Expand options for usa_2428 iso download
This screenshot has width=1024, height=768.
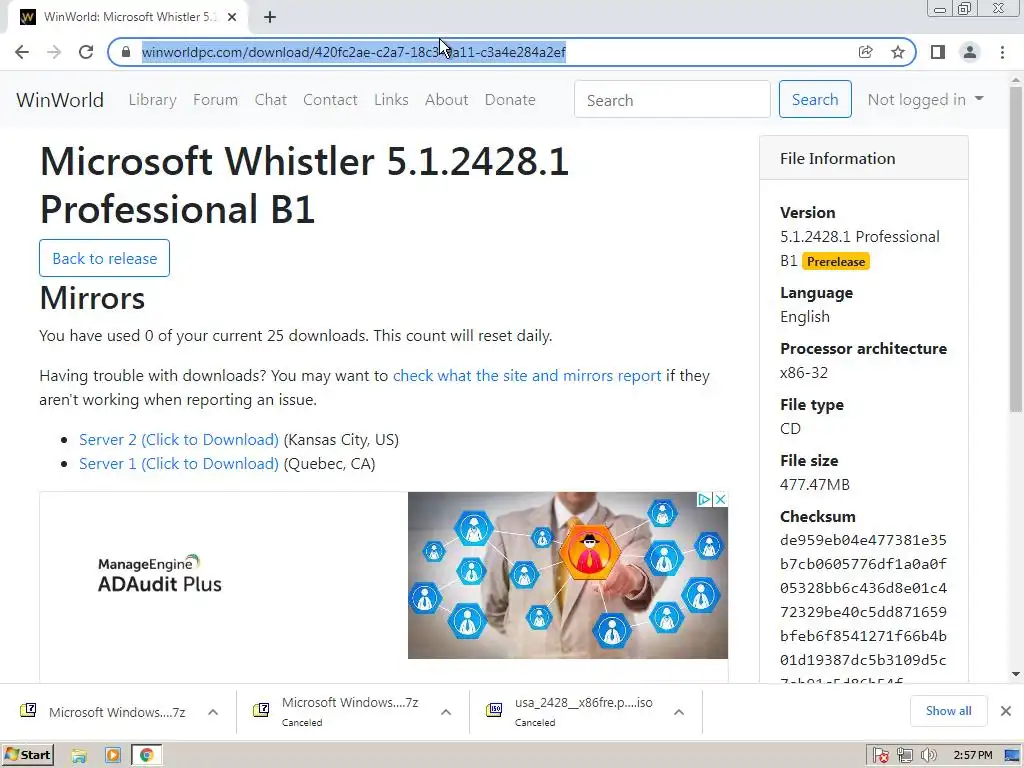(679, 712)
